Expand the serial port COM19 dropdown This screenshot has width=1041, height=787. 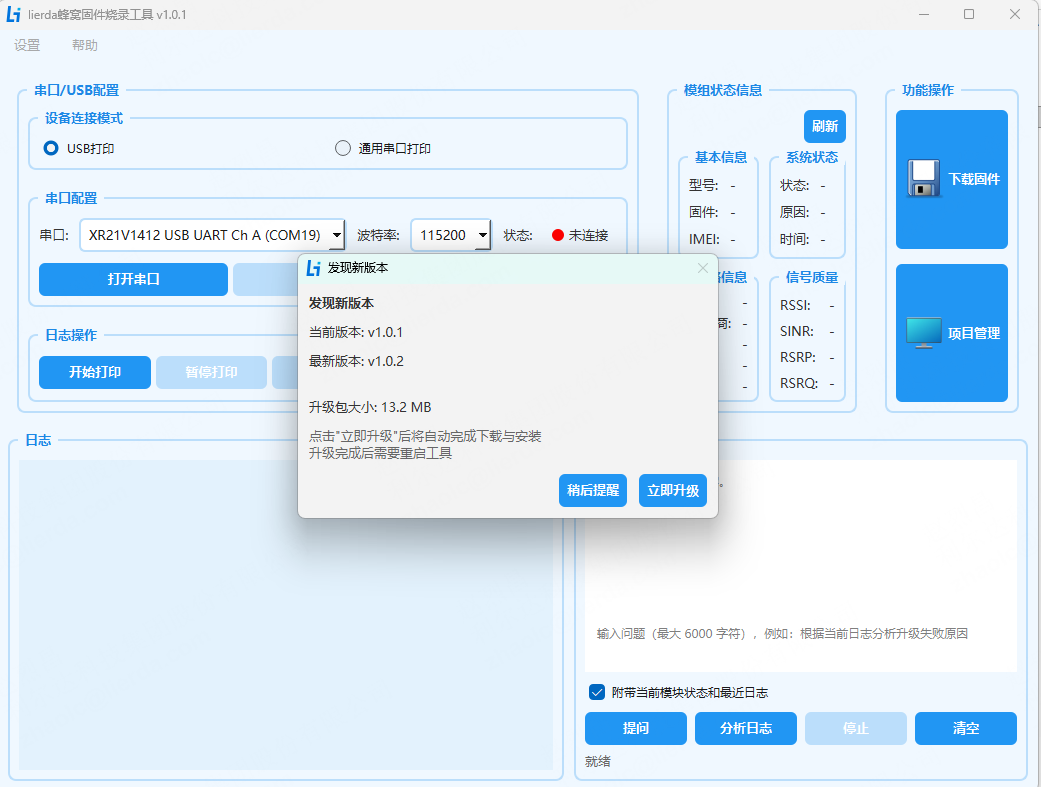[337, 235]
